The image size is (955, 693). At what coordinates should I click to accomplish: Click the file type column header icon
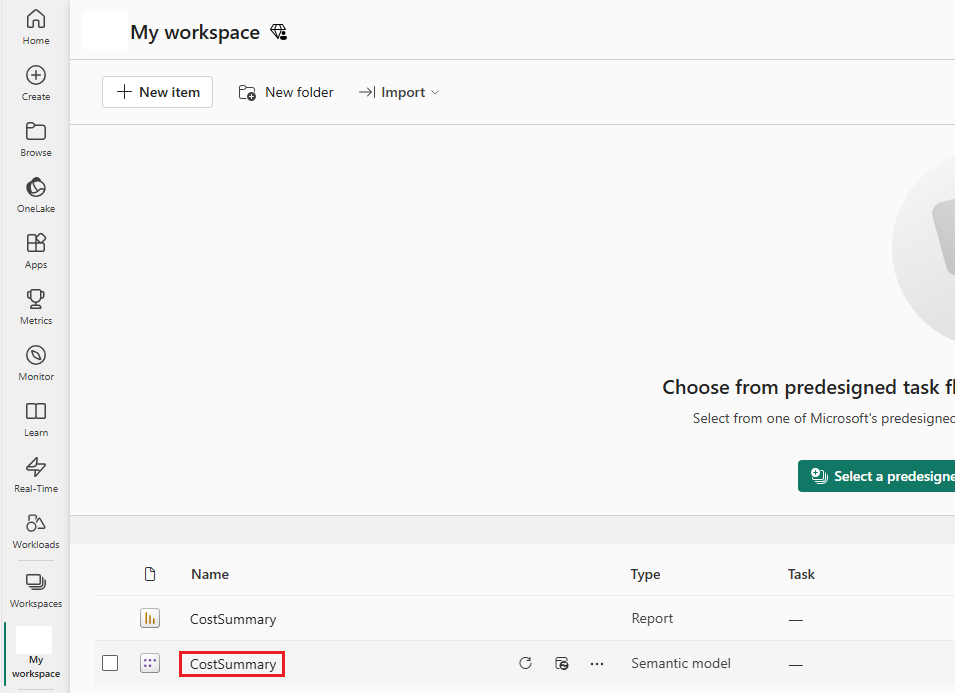pos(150,574)
